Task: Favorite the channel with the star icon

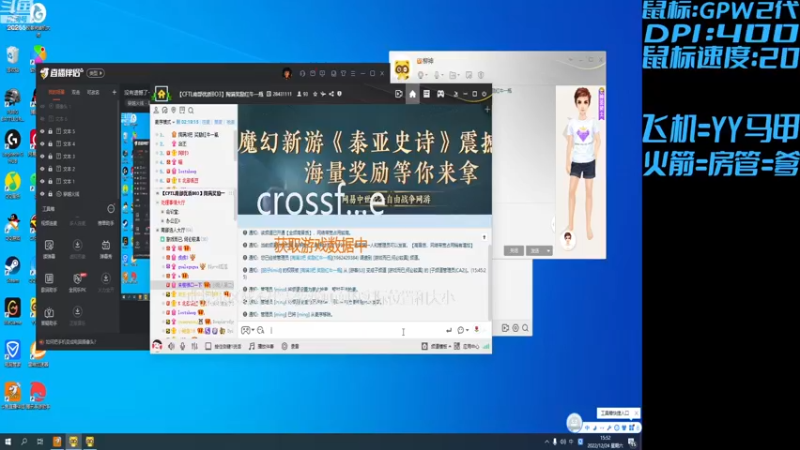Action: [x=315, y=94]
